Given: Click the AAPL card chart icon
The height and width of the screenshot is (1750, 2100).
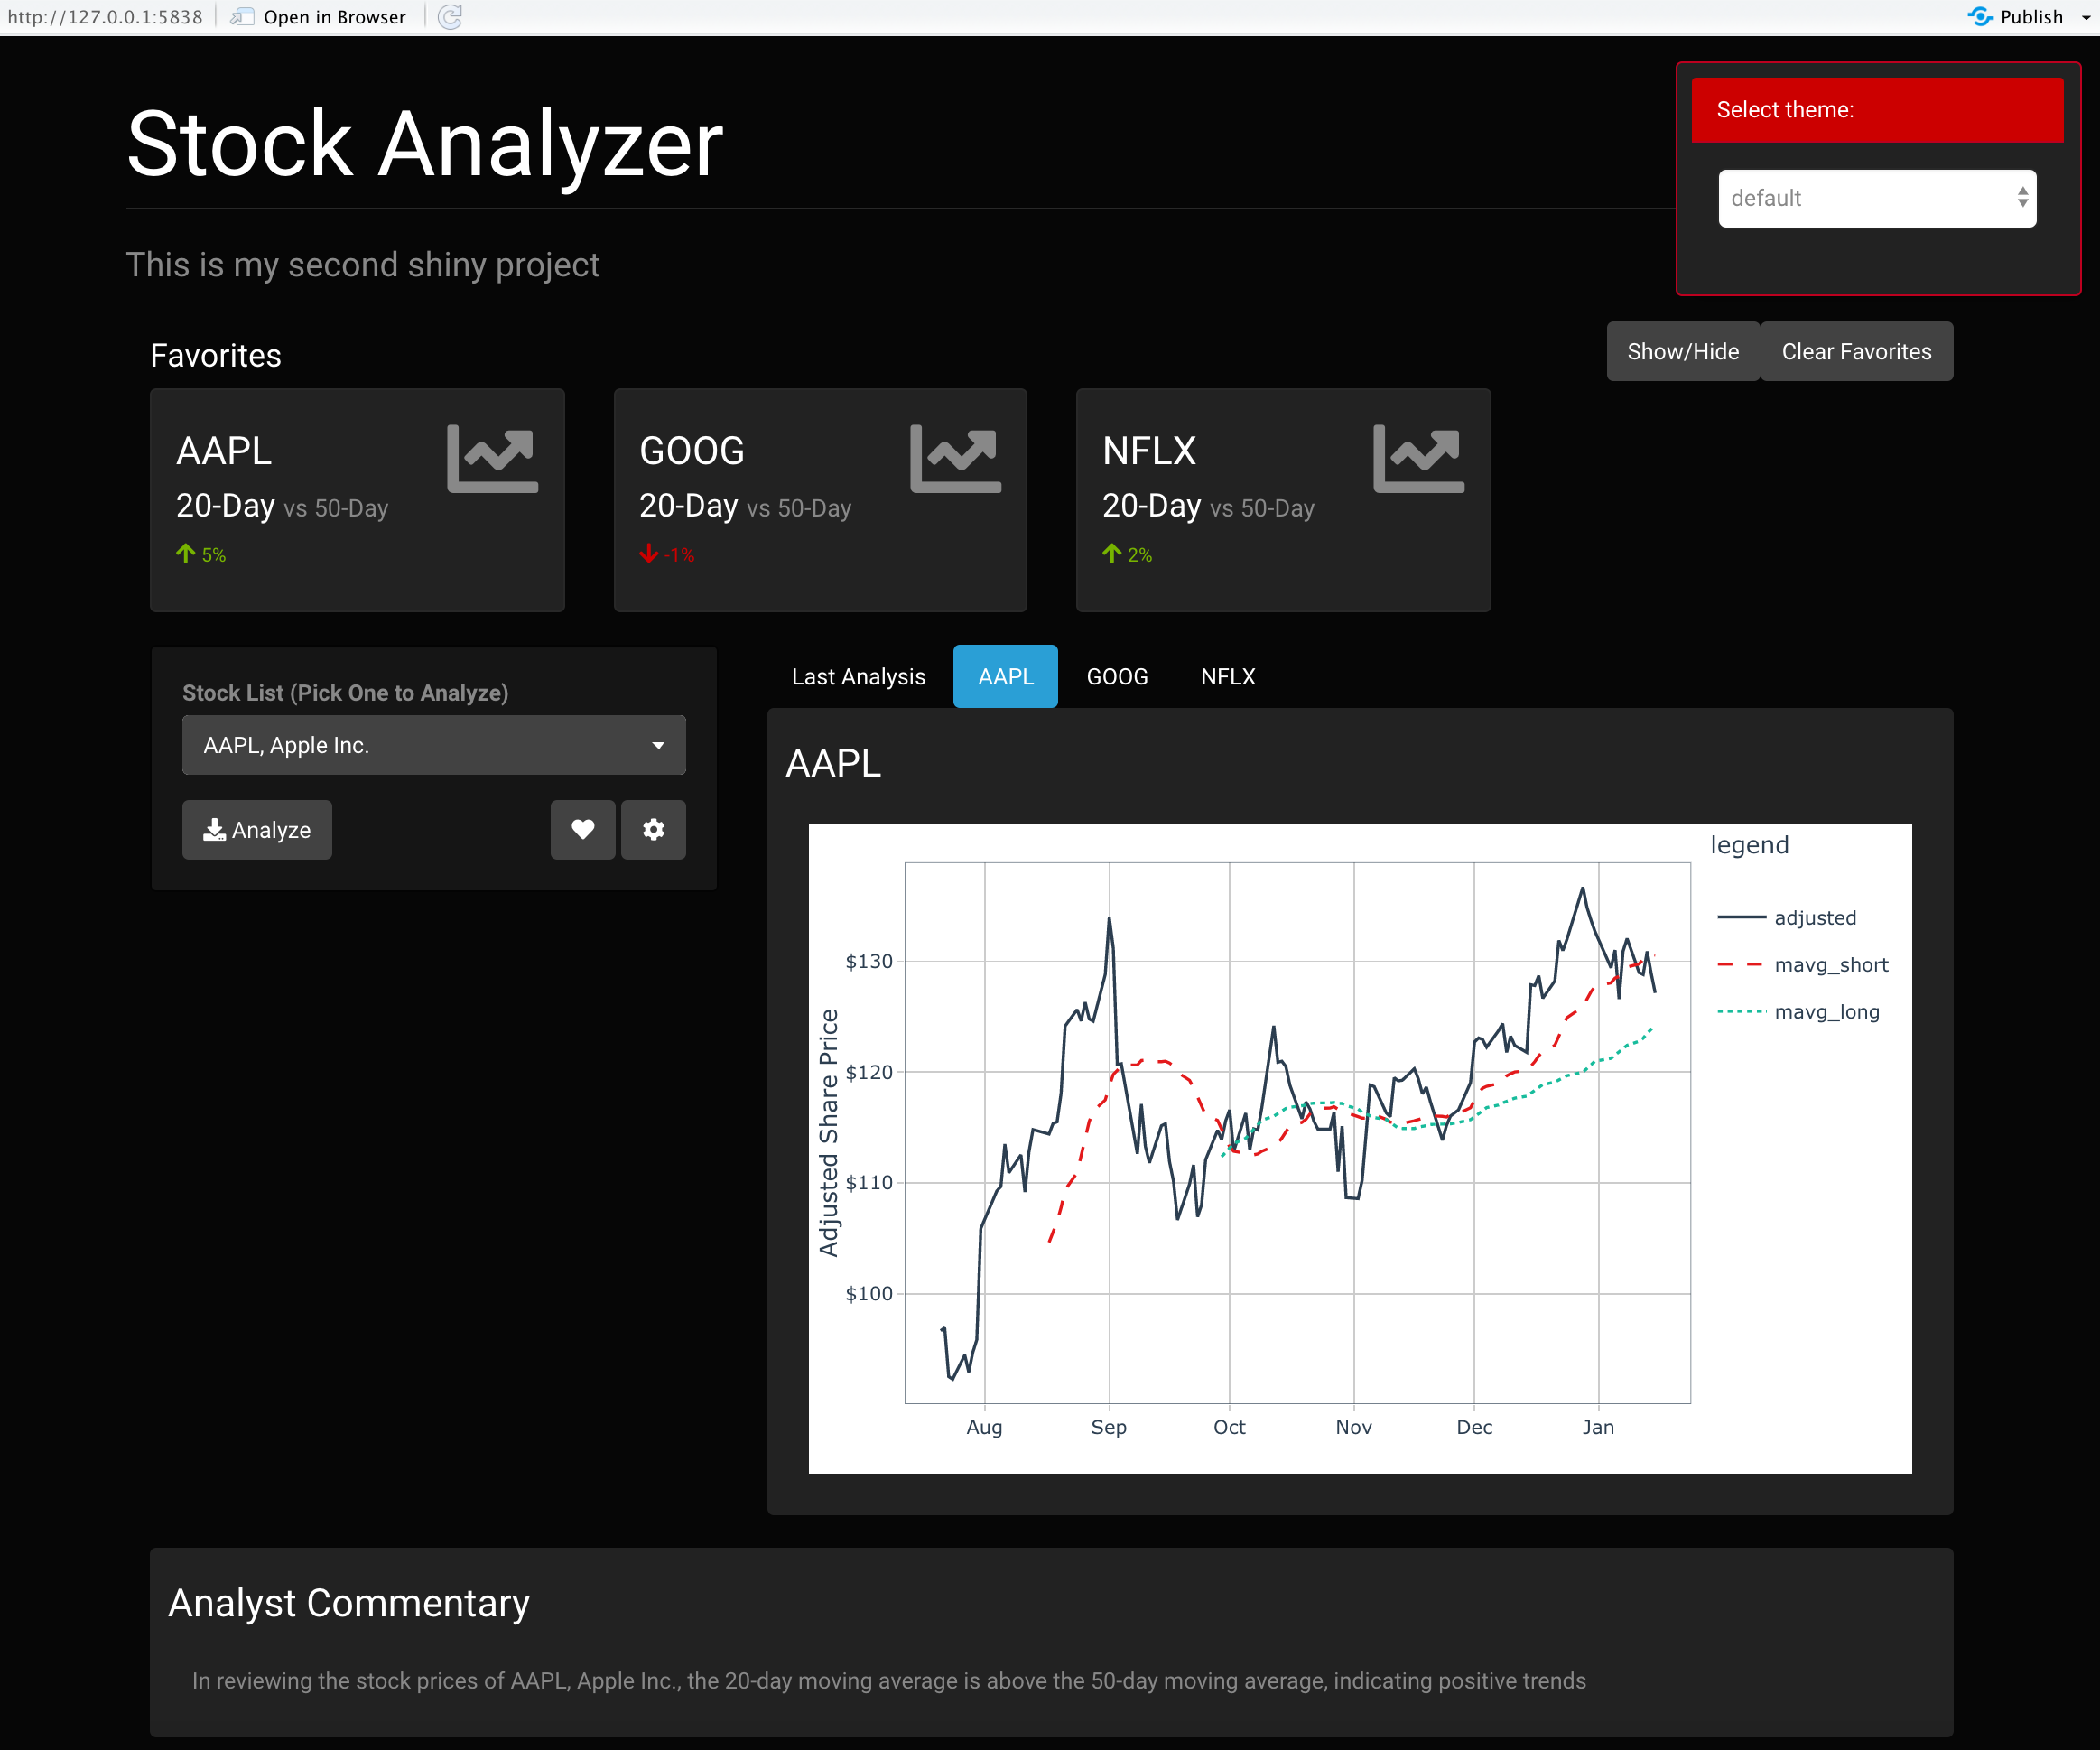Looking at the screenshot, I should pos(492,459).
